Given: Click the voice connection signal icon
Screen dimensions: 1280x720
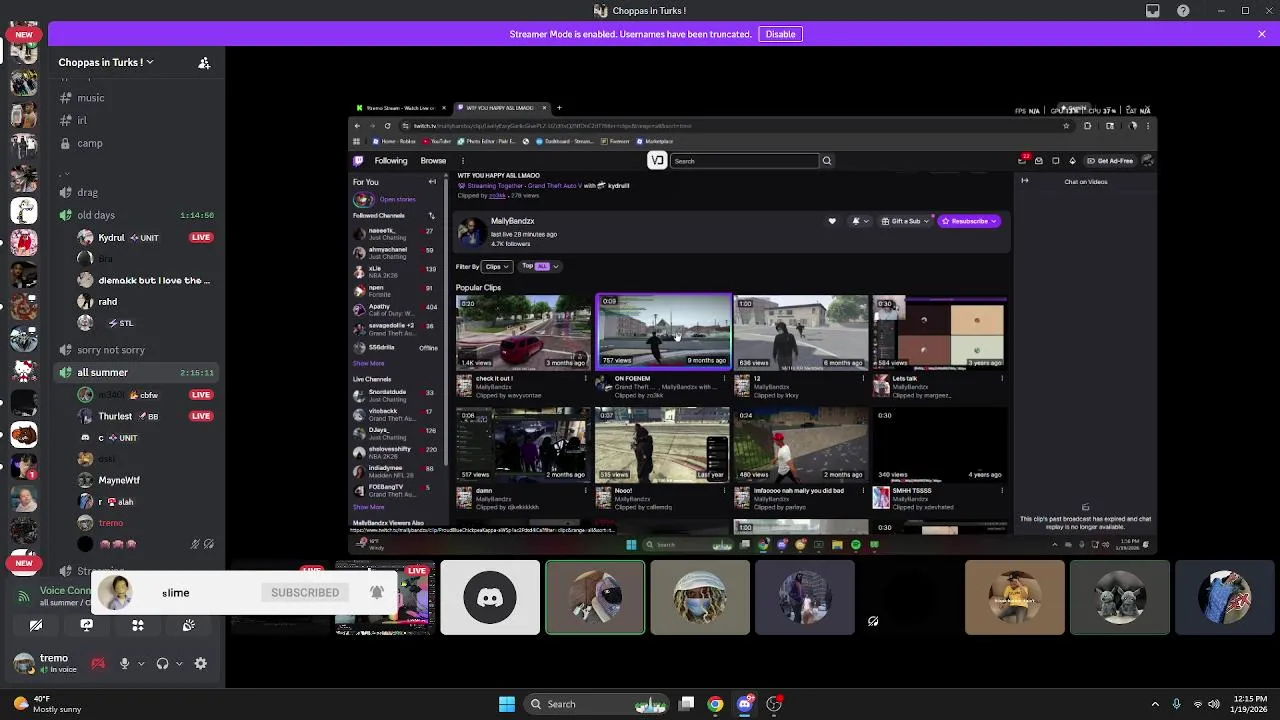Looking at the screenshot, I should pyautogui.click(x=23, y=596).
